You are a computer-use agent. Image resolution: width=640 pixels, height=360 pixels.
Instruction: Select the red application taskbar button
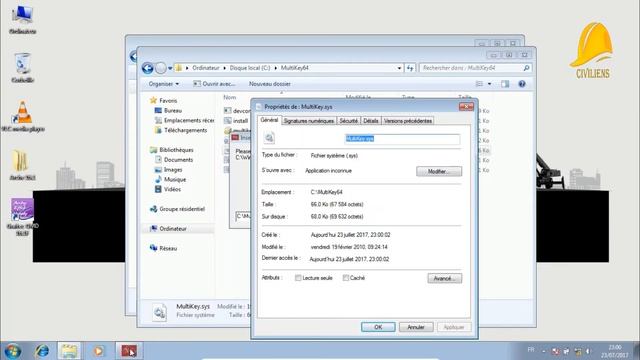[x=129, y=351]
